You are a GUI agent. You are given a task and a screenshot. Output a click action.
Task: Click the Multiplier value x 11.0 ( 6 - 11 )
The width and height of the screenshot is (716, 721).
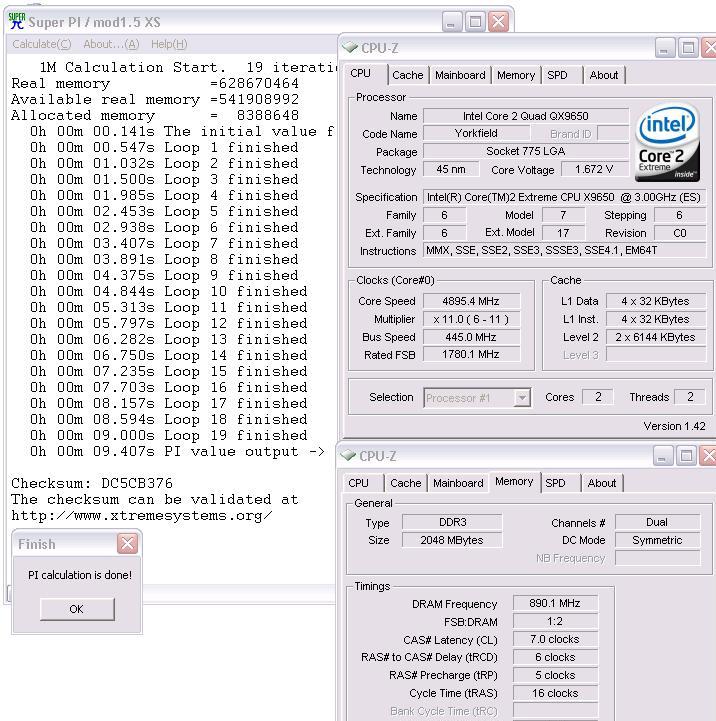pos(471,319)
